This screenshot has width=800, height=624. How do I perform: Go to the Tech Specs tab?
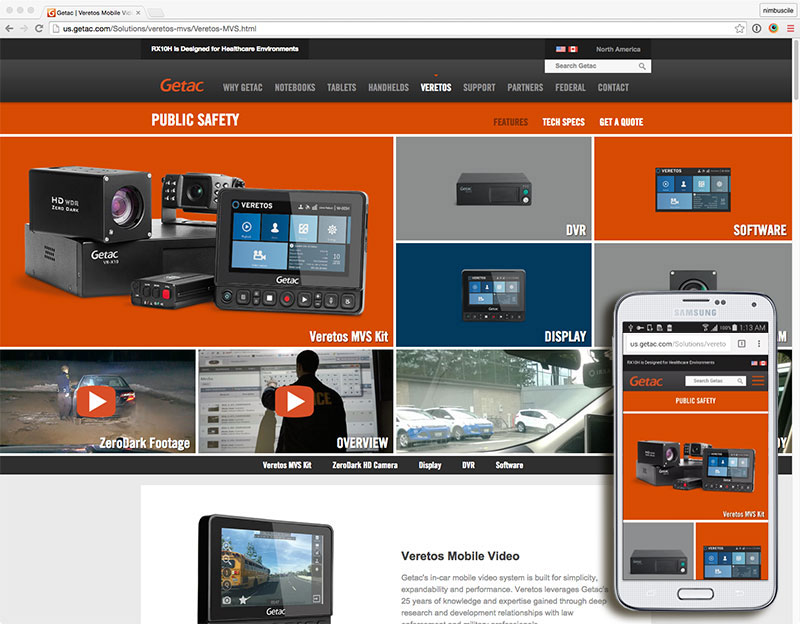click(x=563, y=122)
